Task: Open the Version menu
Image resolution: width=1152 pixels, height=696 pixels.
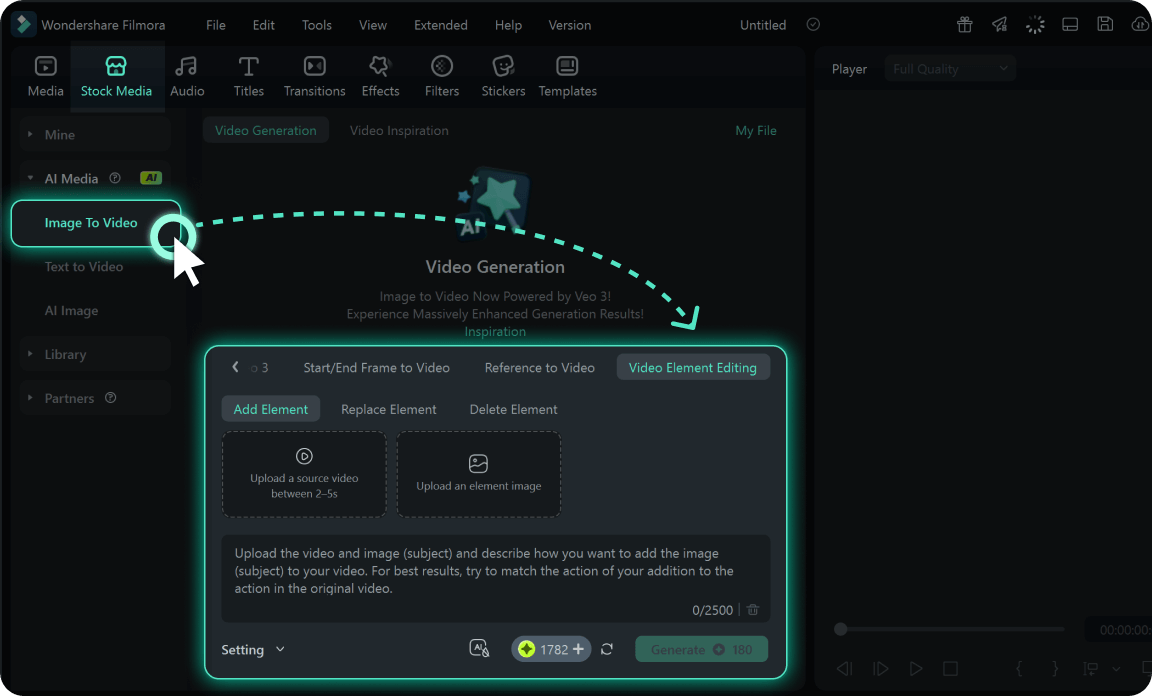Action: pyautogui.click(x=569, y=24)
